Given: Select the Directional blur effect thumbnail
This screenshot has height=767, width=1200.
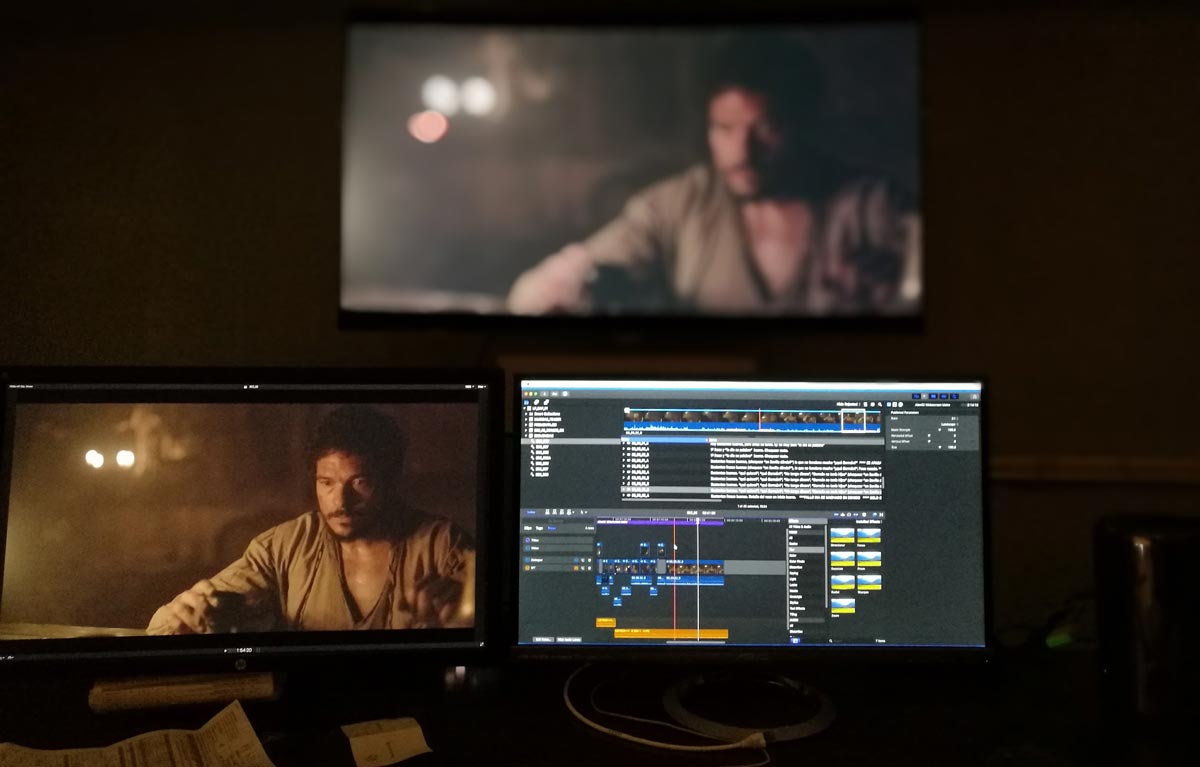Looking at the screenshot, I should pyautogui.click(x=843, y=535).
